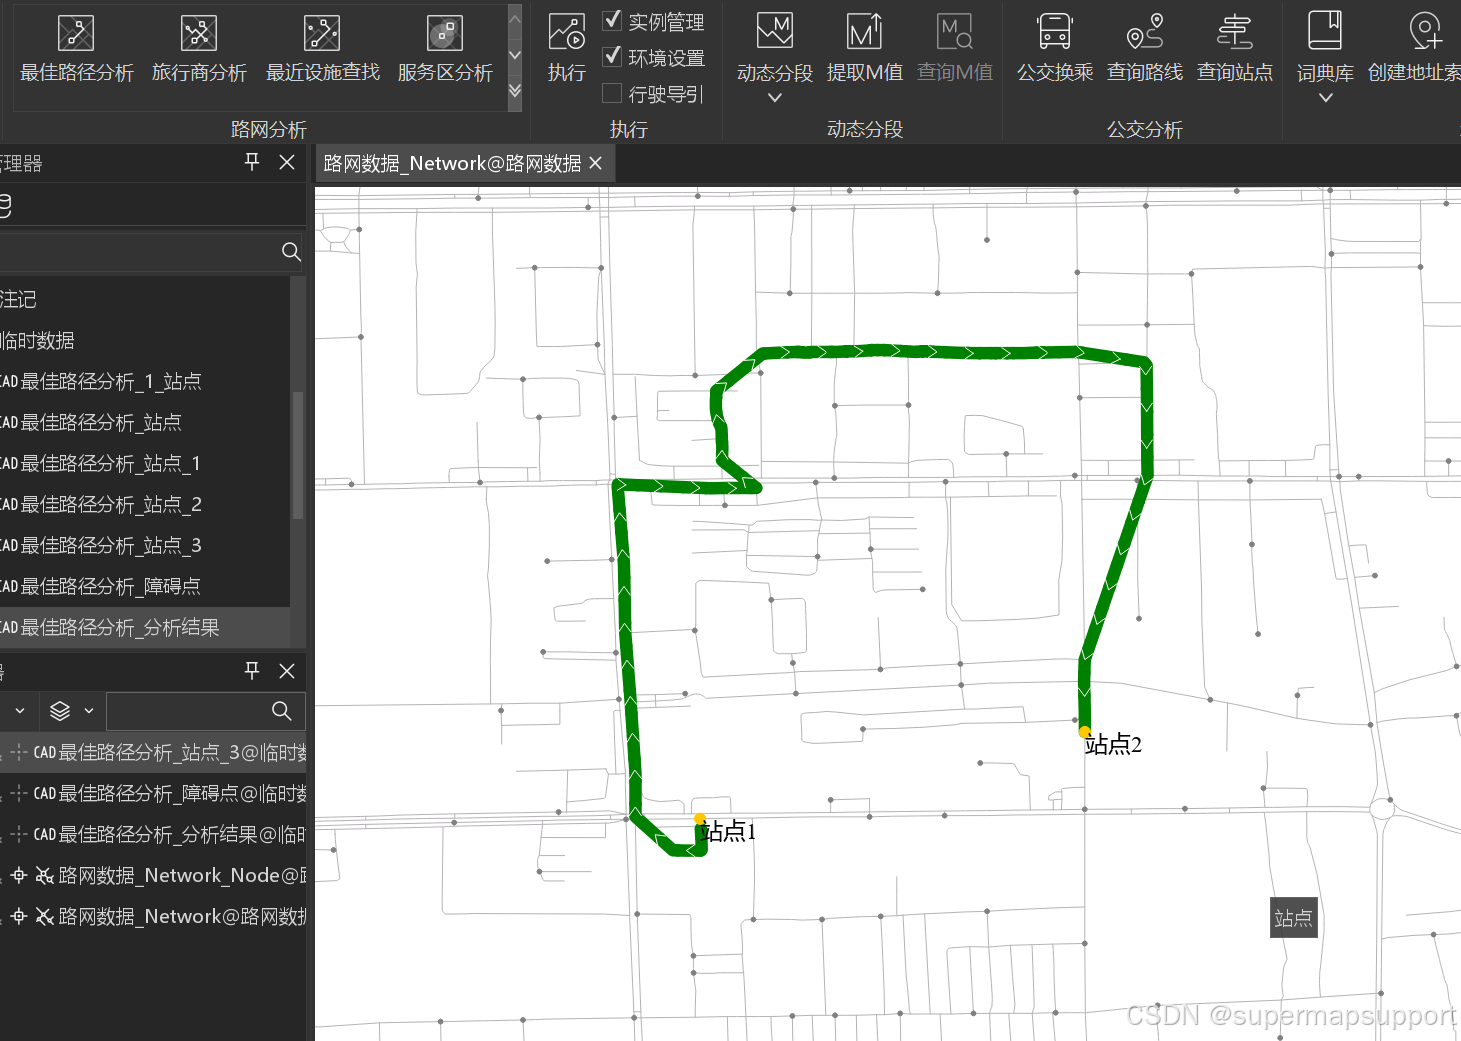Open the 查询站点 tool

[x=1235, y=48]
